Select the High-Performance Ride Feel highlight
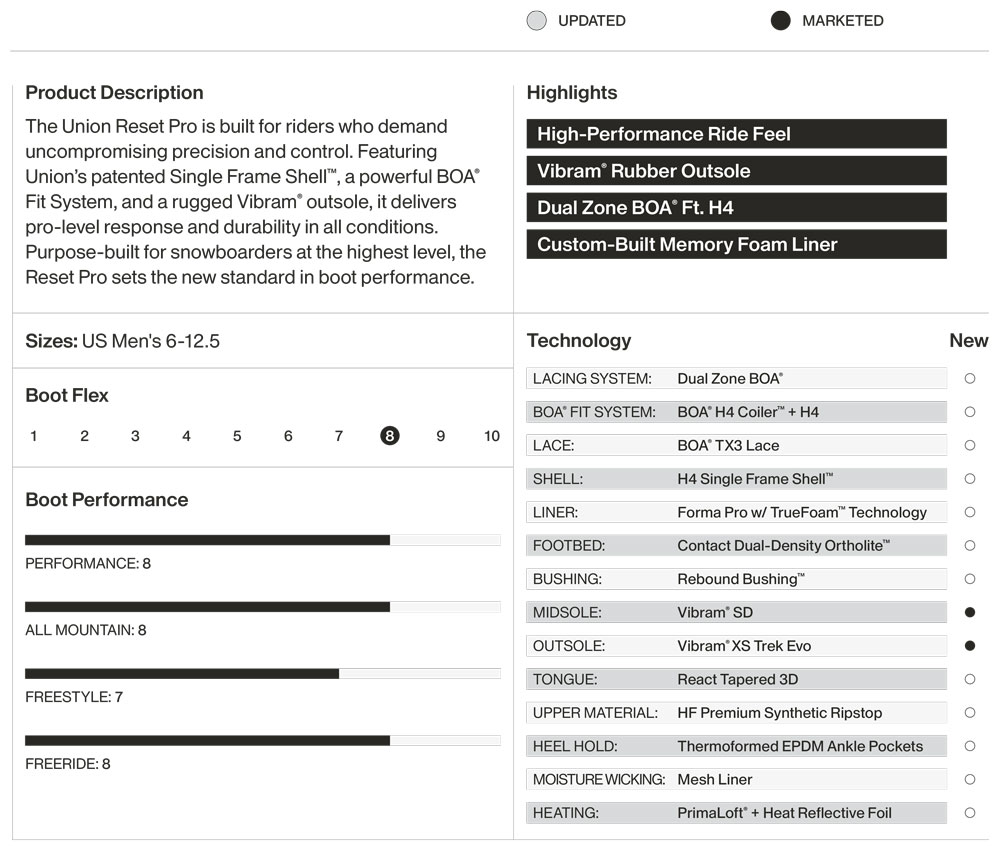1000x850 pixels. tap(736, 134)
